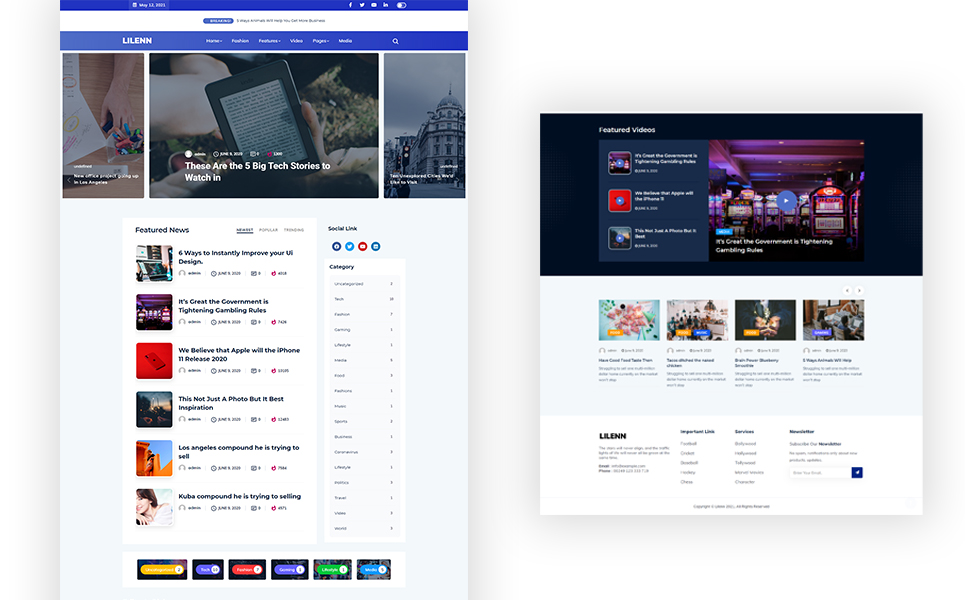Click the Facebook icon in top bar

(x=351, y=5)
